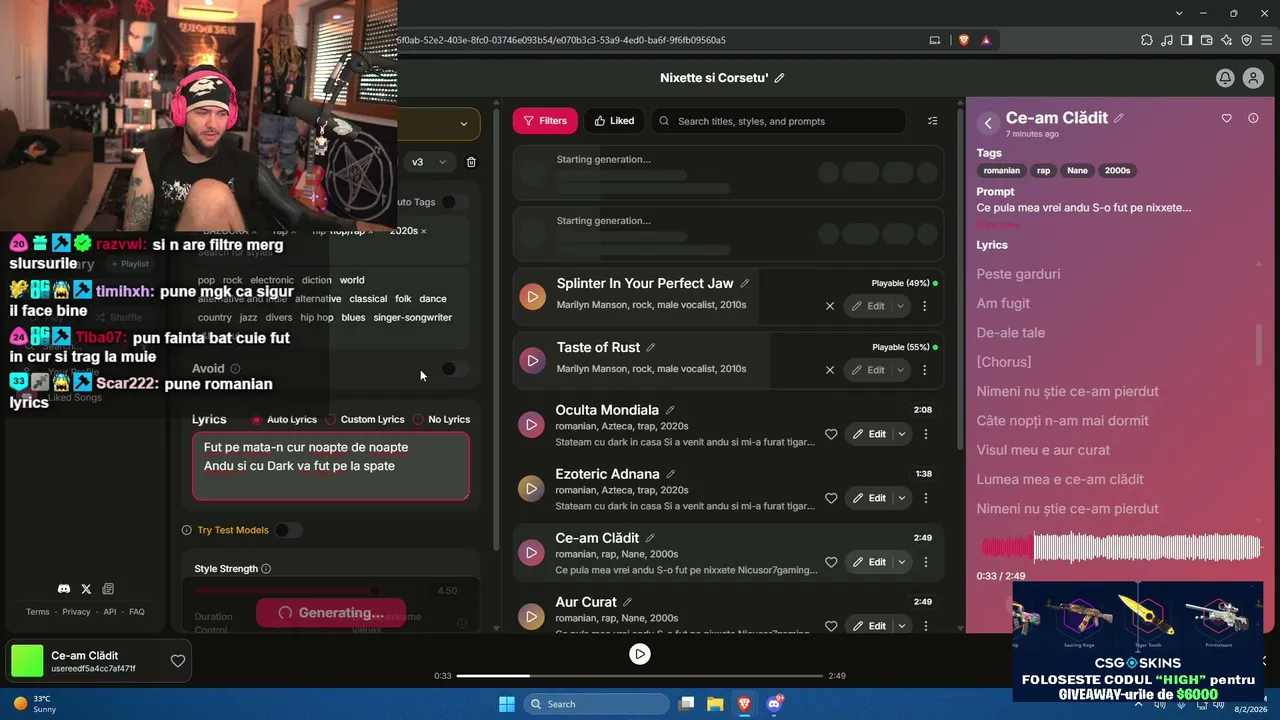Like the song Ezoteric Adnana

tap(831, 498)
